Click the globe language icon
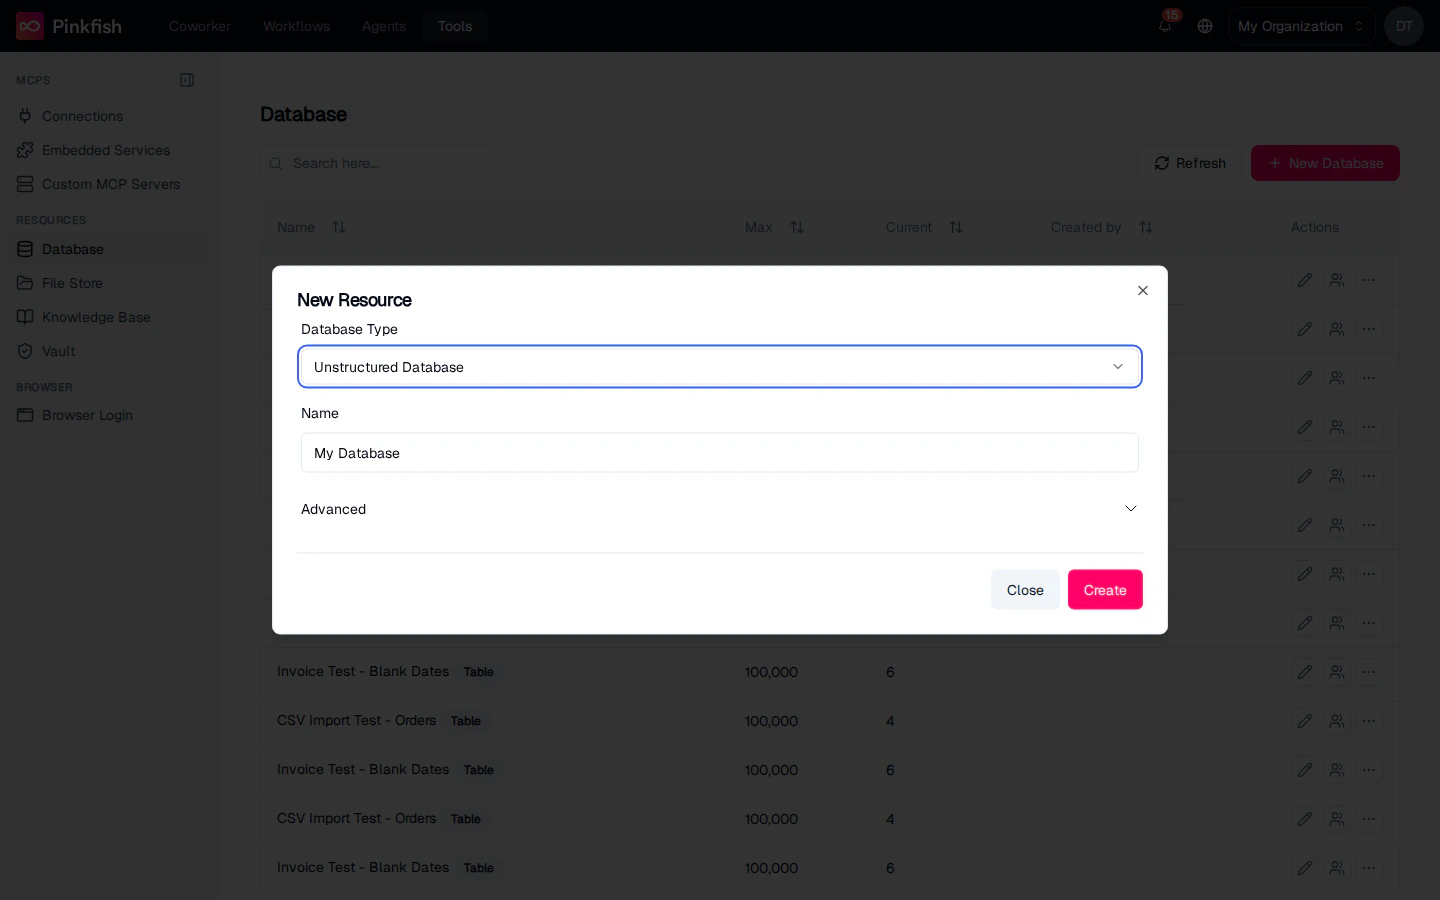Viewport: 1440px width, 900px height. click(1205, 26)
